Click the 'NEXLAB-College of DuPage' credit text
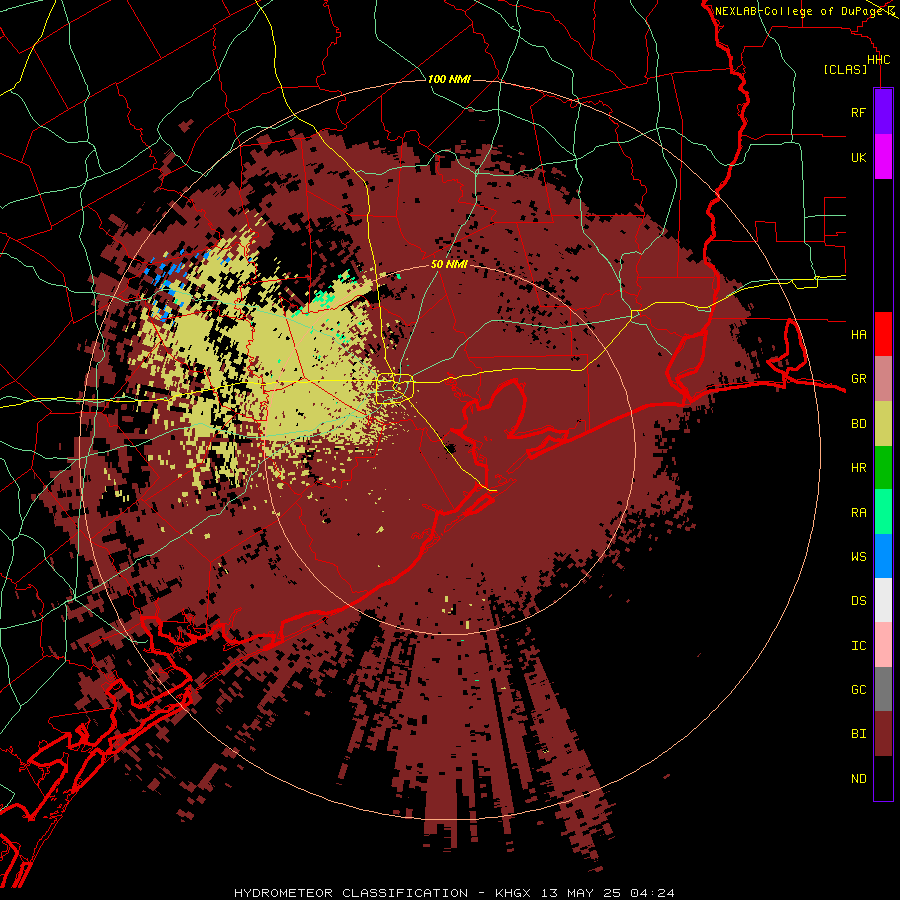The image size is (900, 900). [x=798, y=11]
